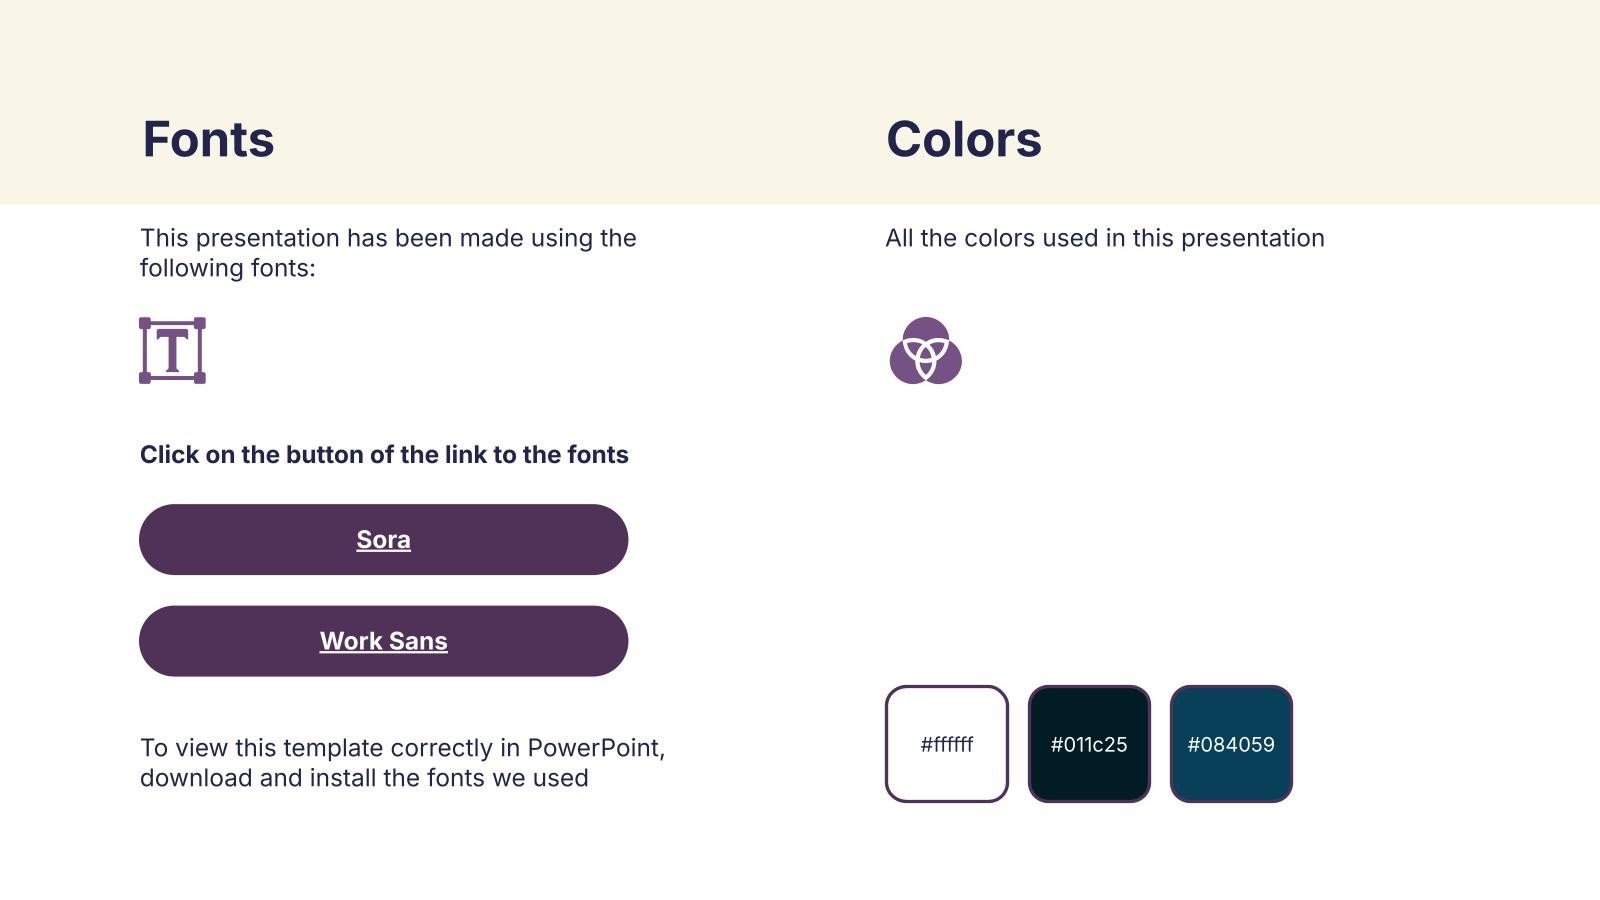Select the "Fonts" heading
1600x900 pixels.
(x=208, y=139)
